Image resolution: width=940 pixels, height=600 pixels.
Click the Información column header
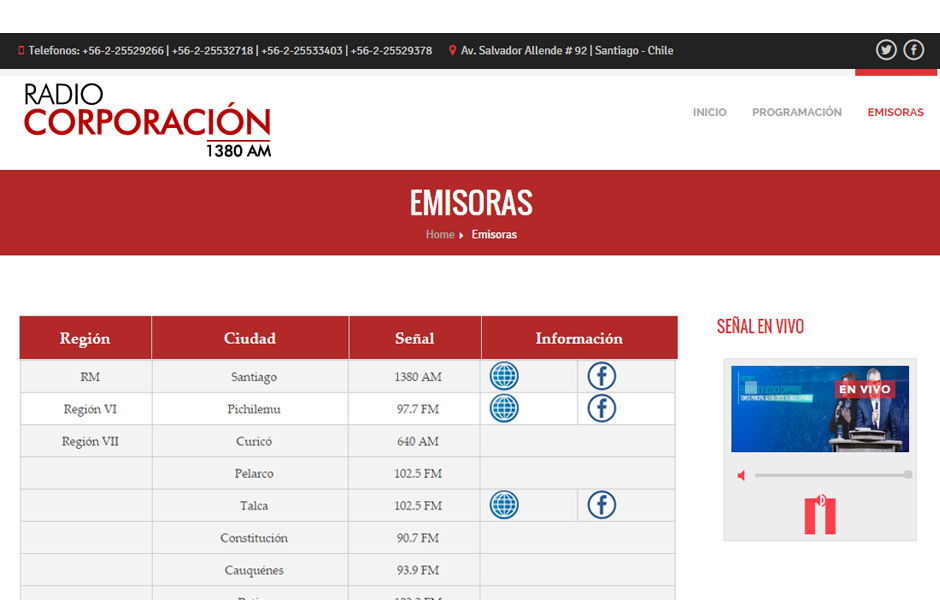[579, 338]
